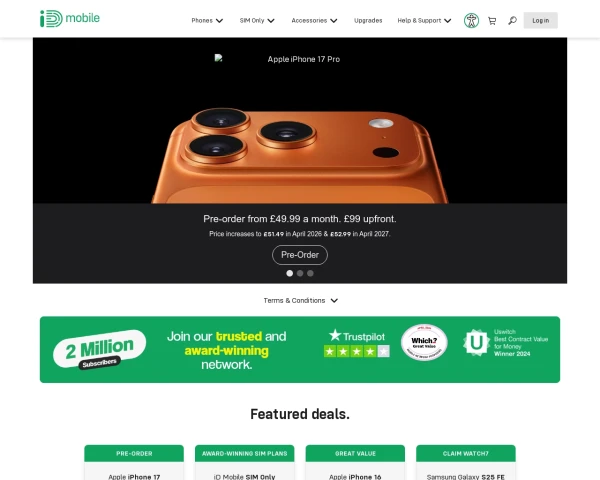Screen dimensions: 600x480
Task: Select the first carousel slide dot
Action: (x=290, y=273)
